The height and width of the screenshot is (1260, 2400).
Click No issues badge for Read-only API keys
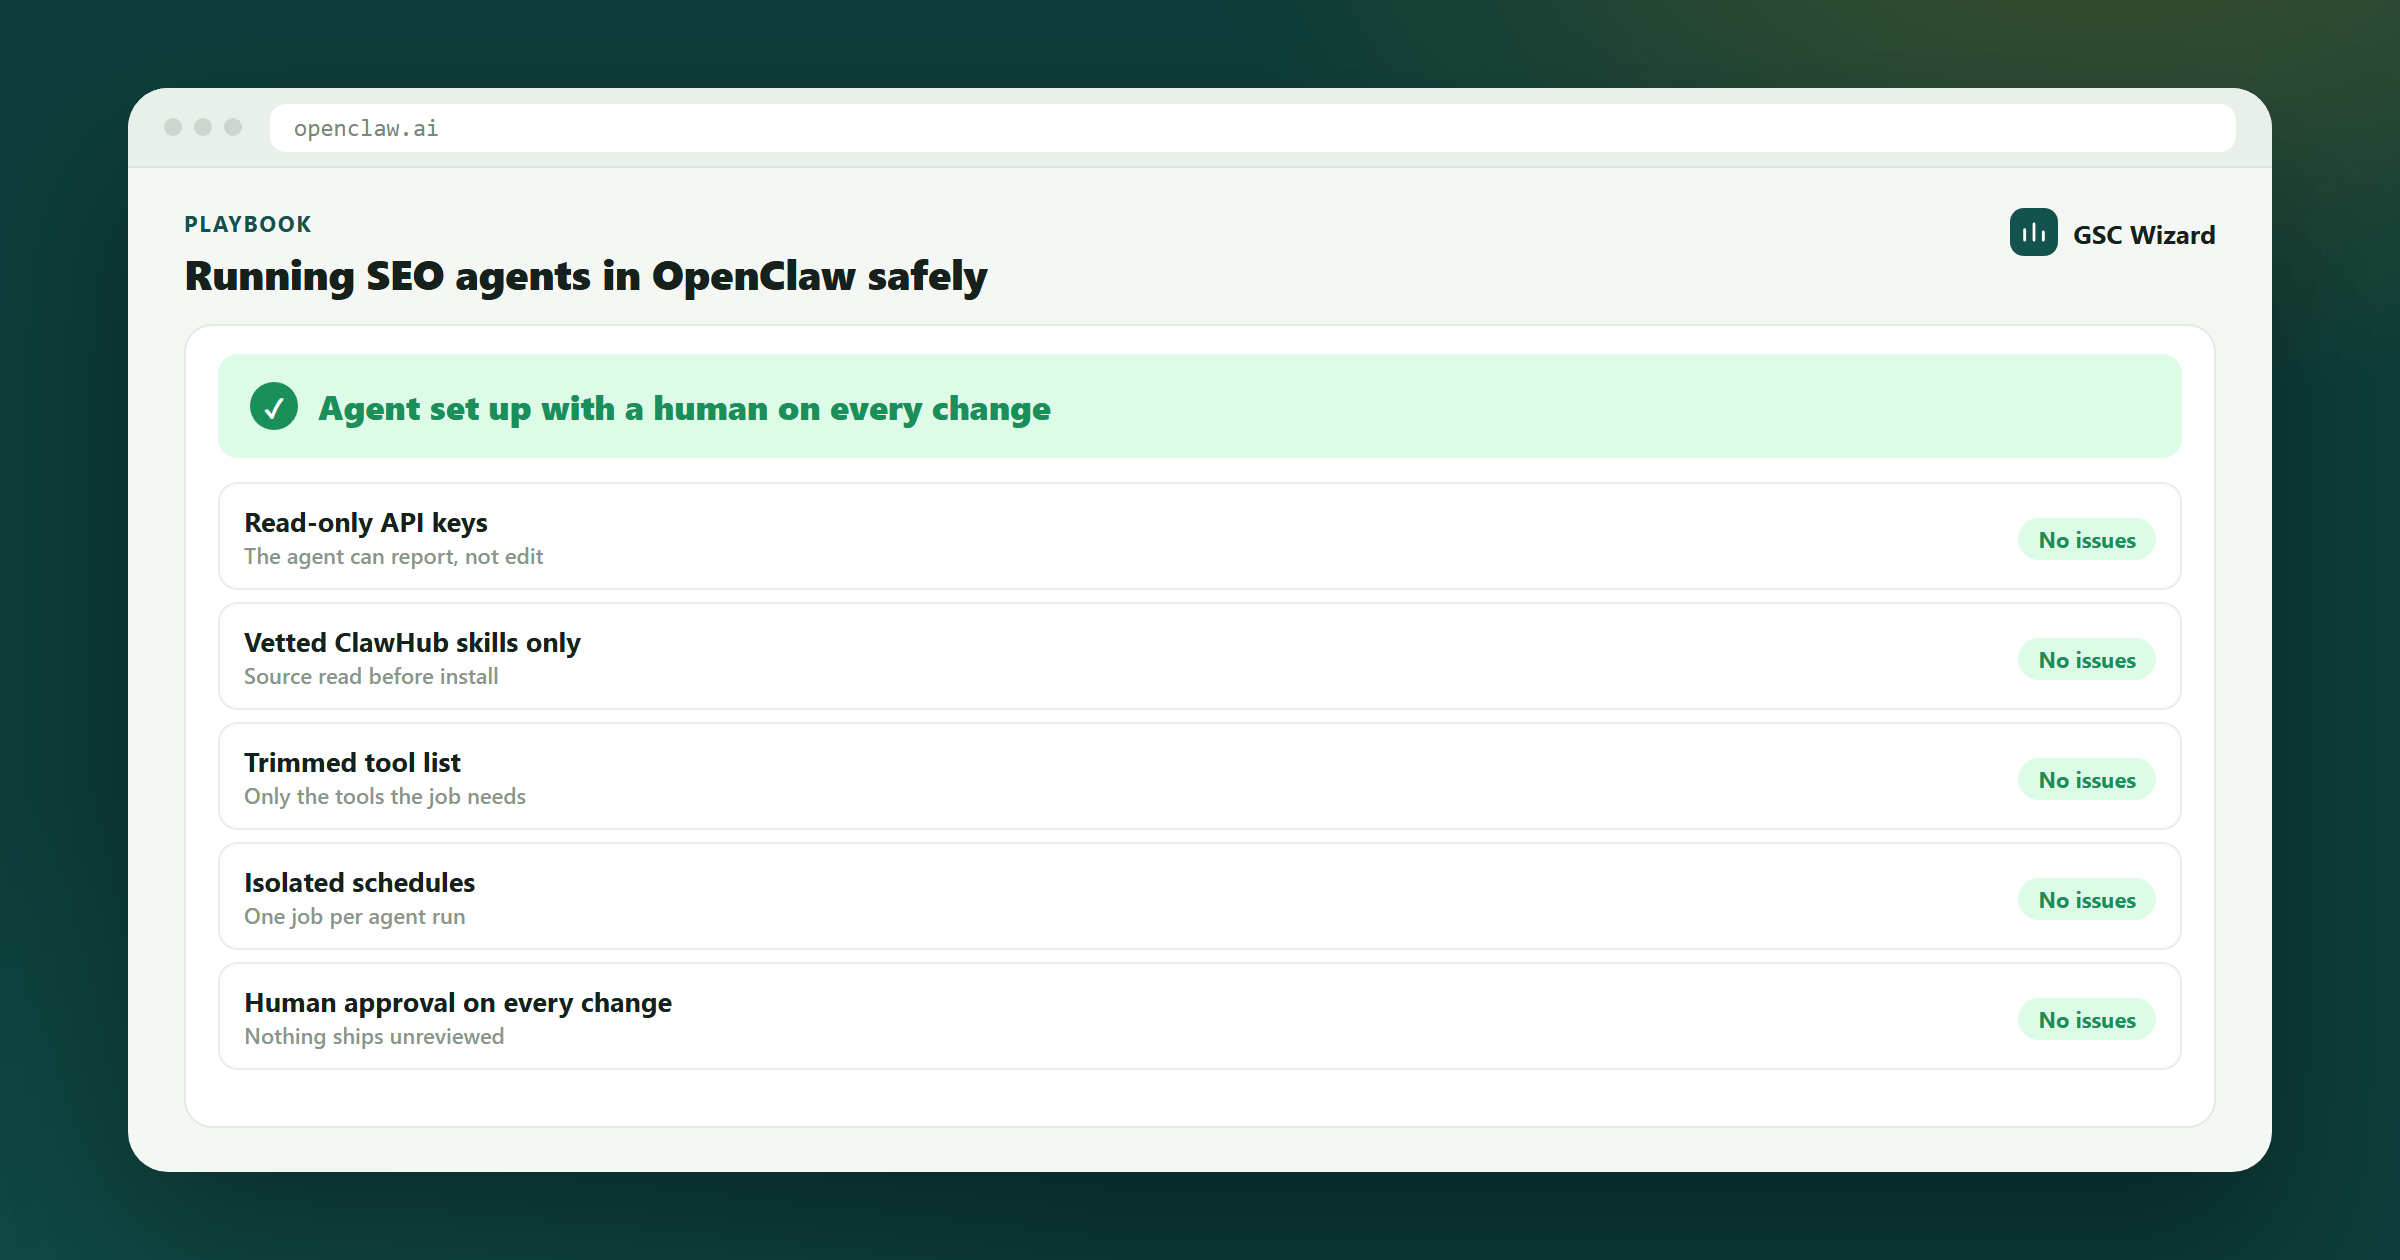point(2087,540)
